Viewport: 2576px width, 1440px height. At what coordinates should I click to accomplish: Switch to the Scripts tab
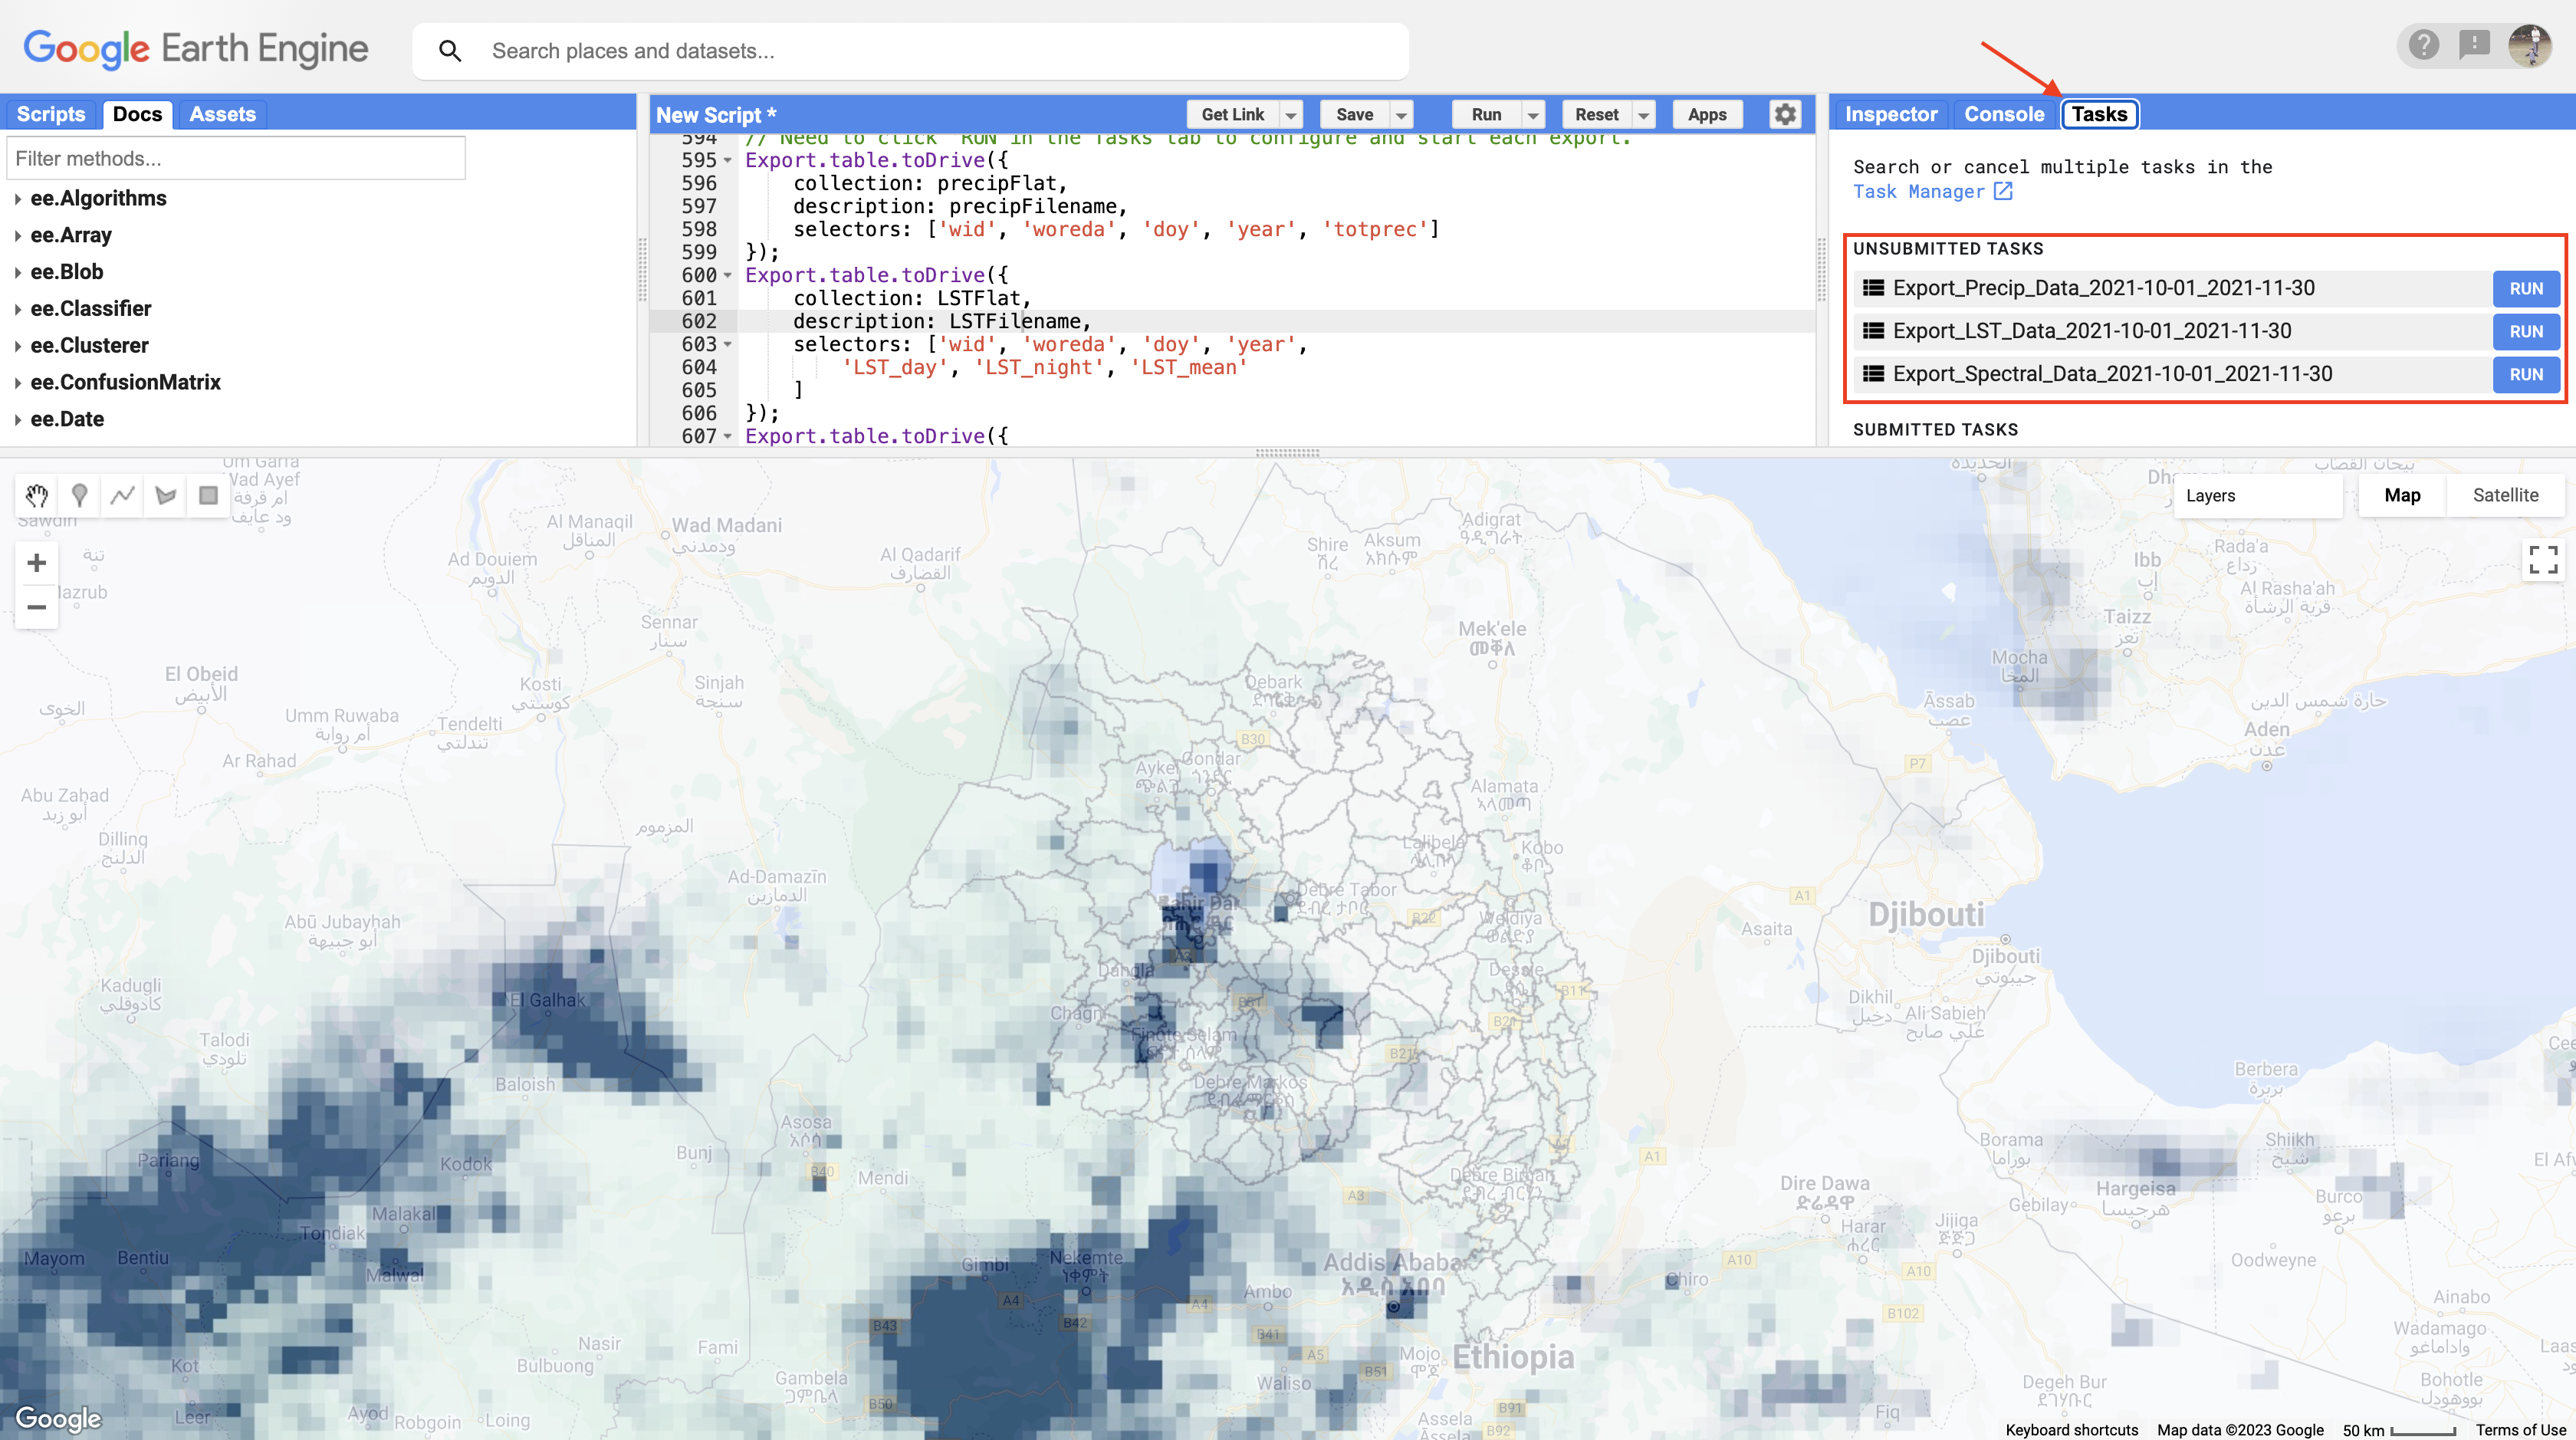click(x=51, y=114)
